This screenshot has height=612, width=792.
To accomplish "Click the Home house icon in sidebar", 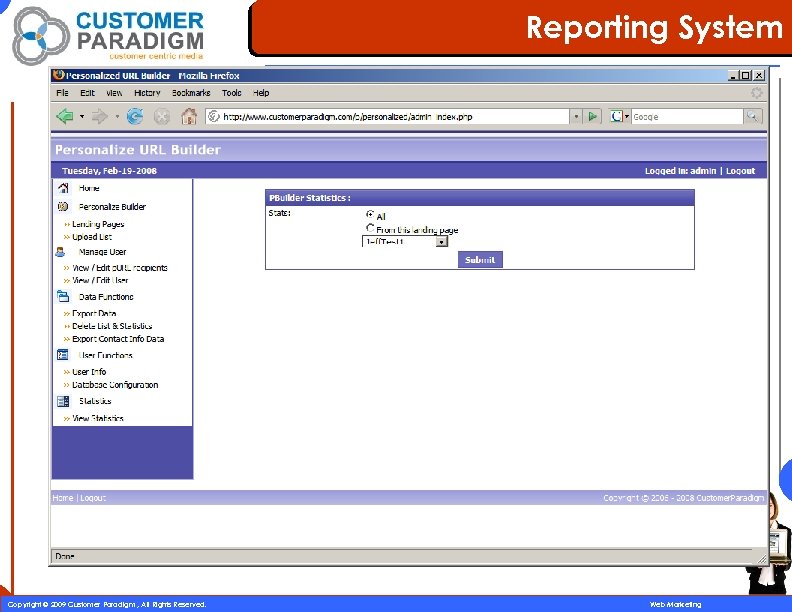I will point(63,188).
